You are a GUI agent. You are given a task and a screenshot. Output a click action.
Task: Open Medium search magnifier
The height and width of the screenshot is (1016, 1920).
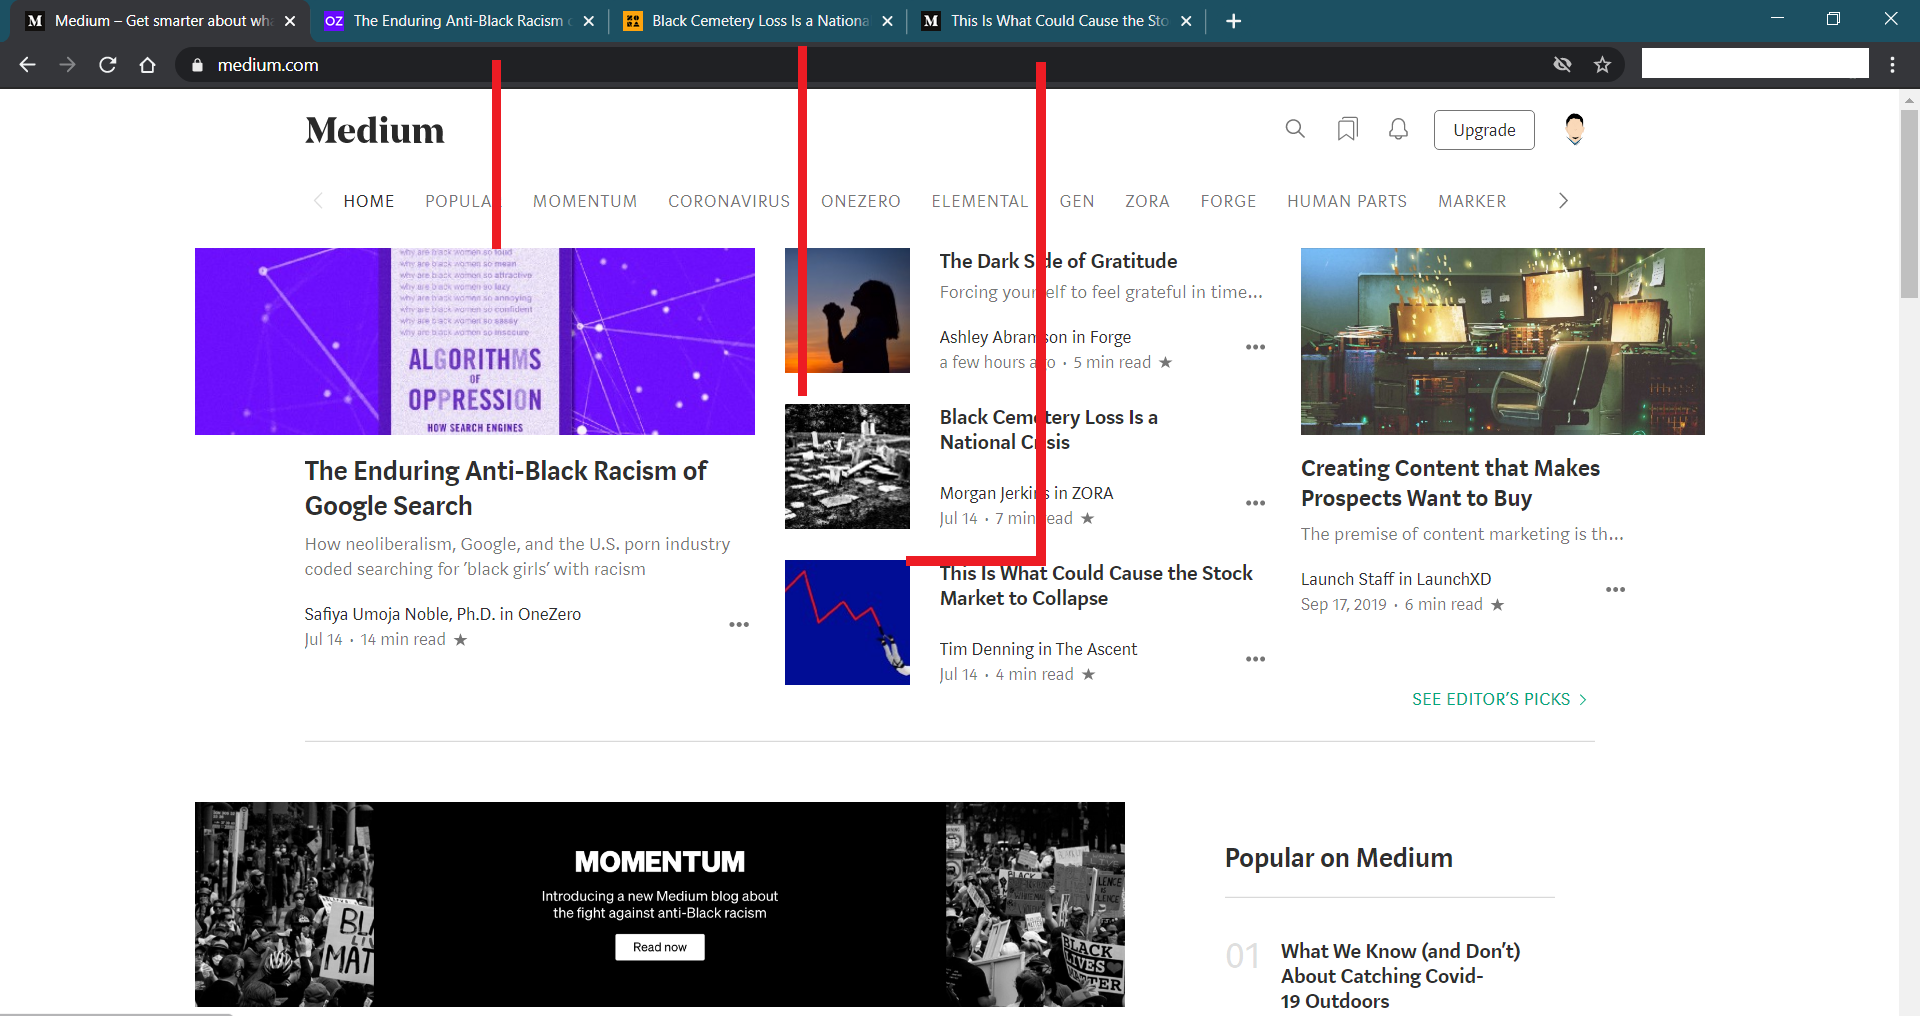[x=1295, y=129]
